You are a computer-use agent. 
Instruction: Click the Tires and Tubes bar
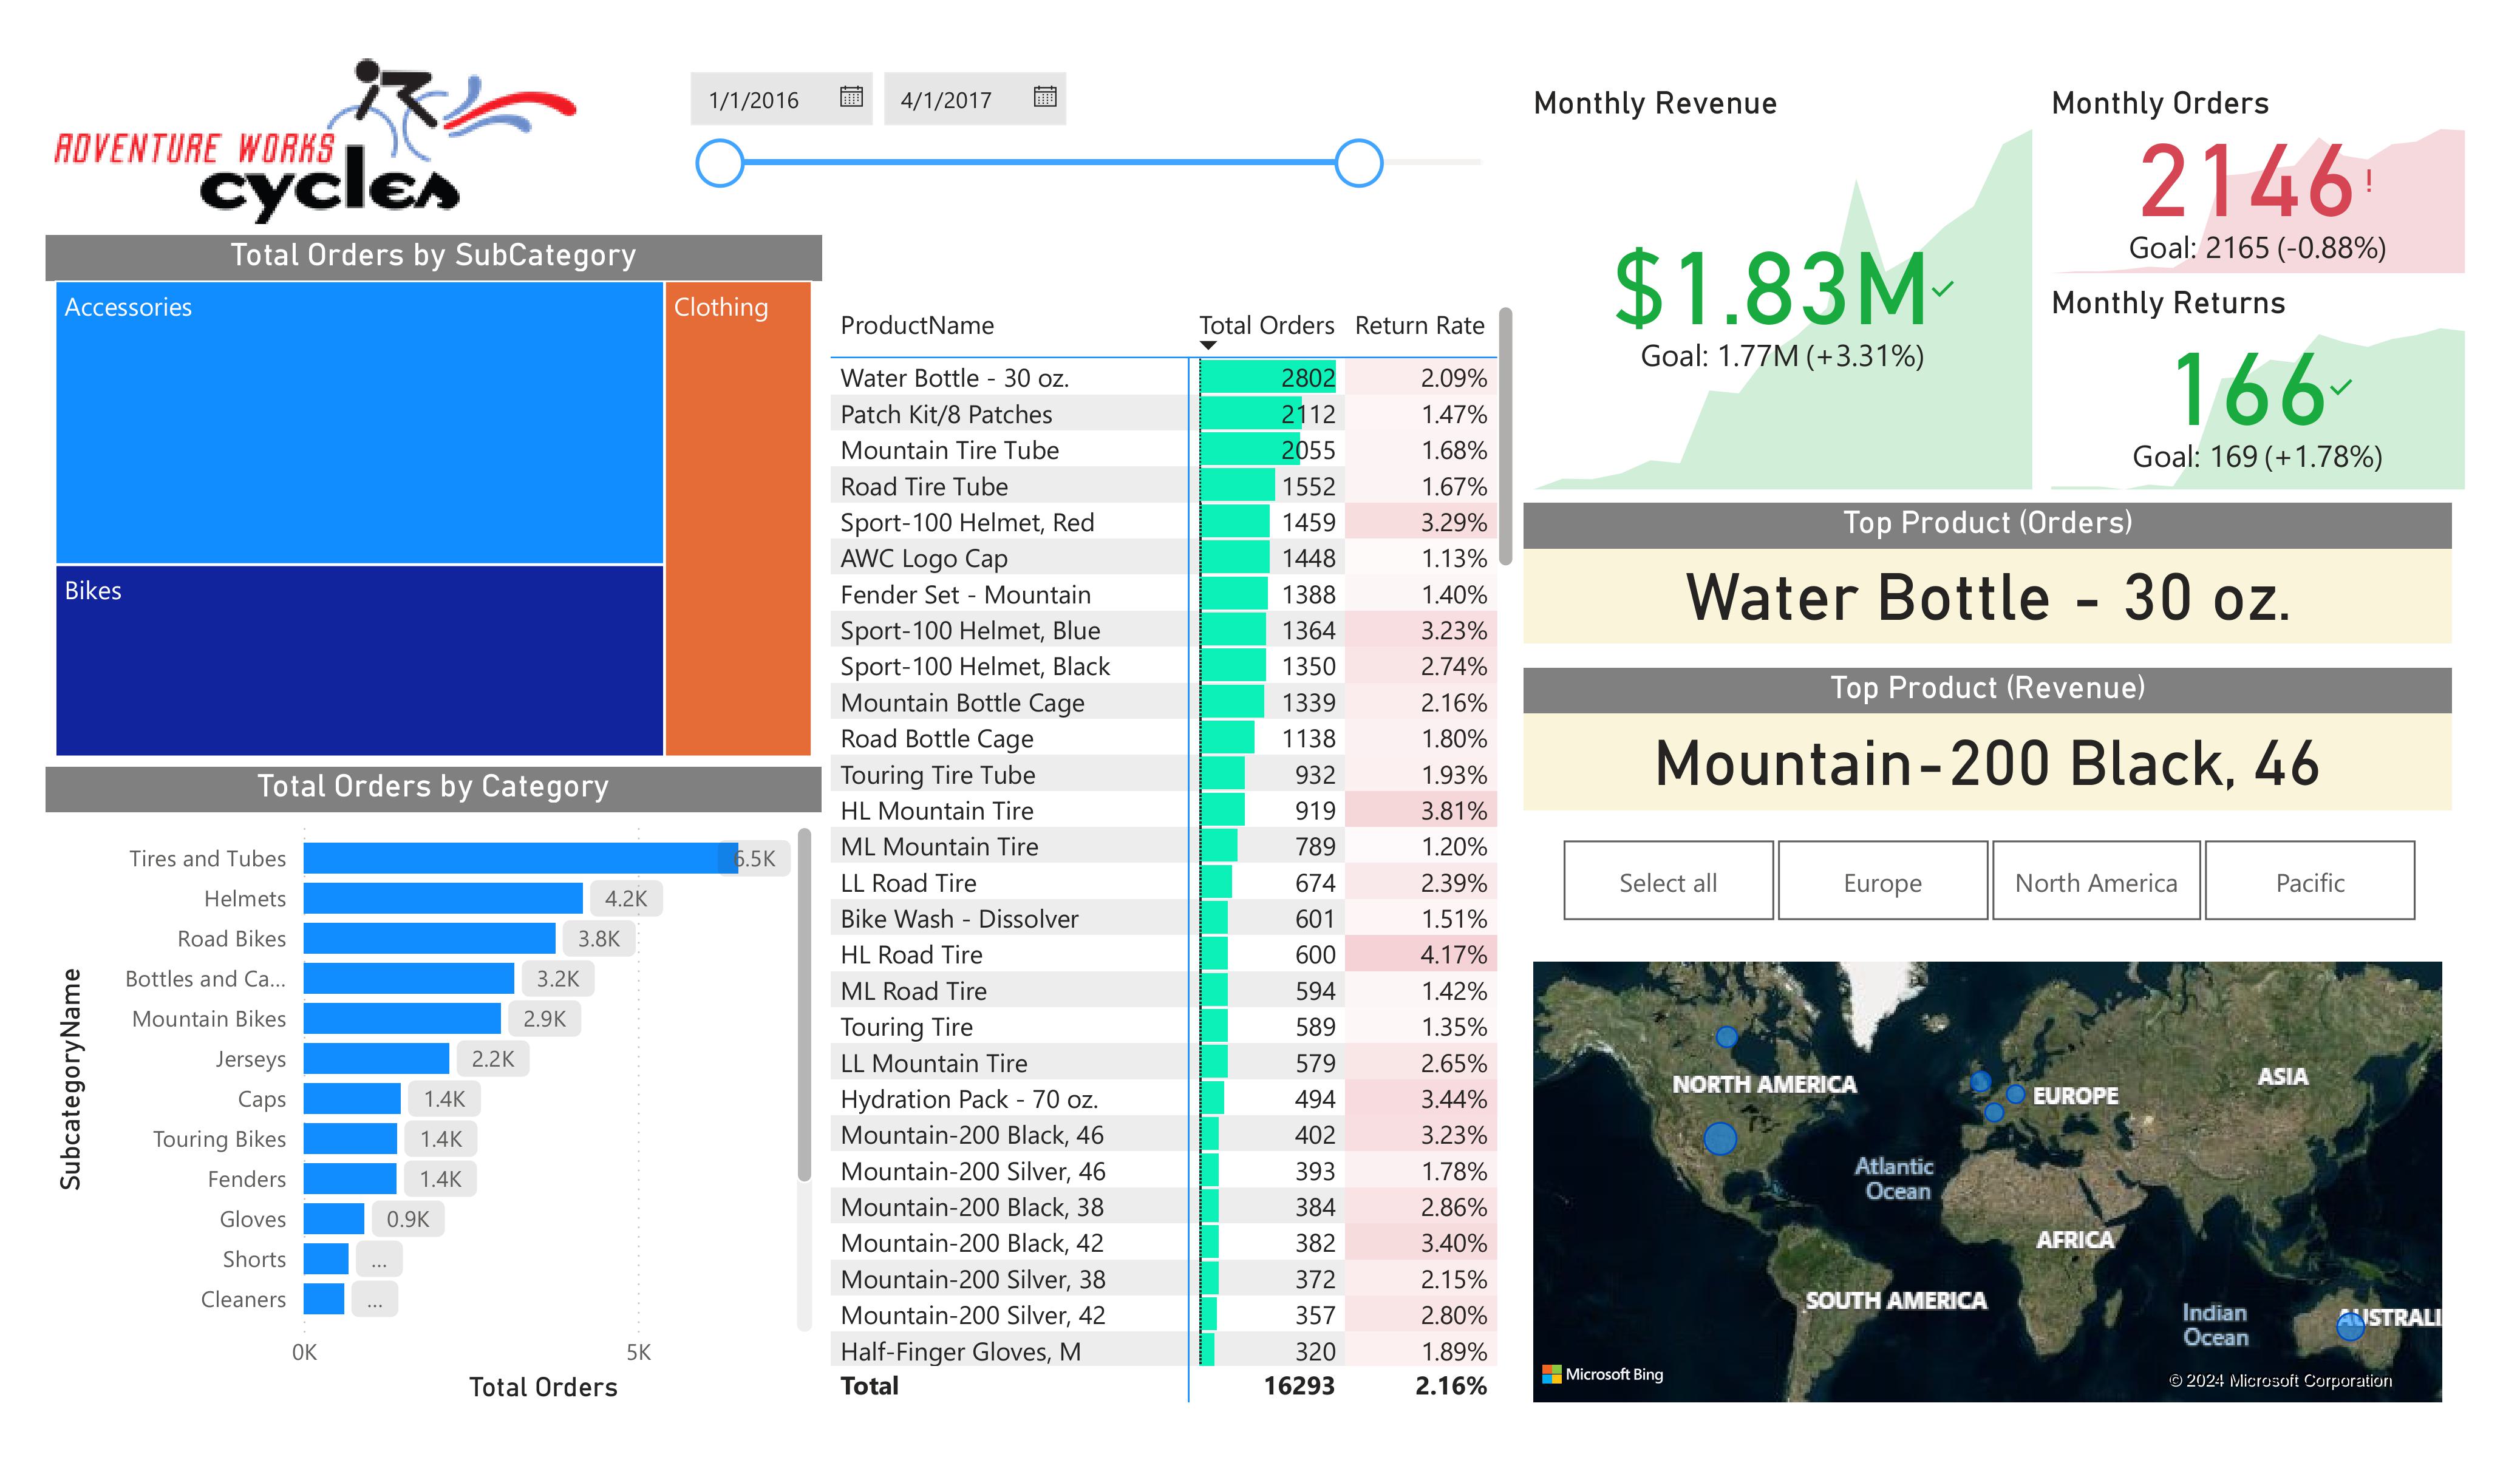click(520, 858)
